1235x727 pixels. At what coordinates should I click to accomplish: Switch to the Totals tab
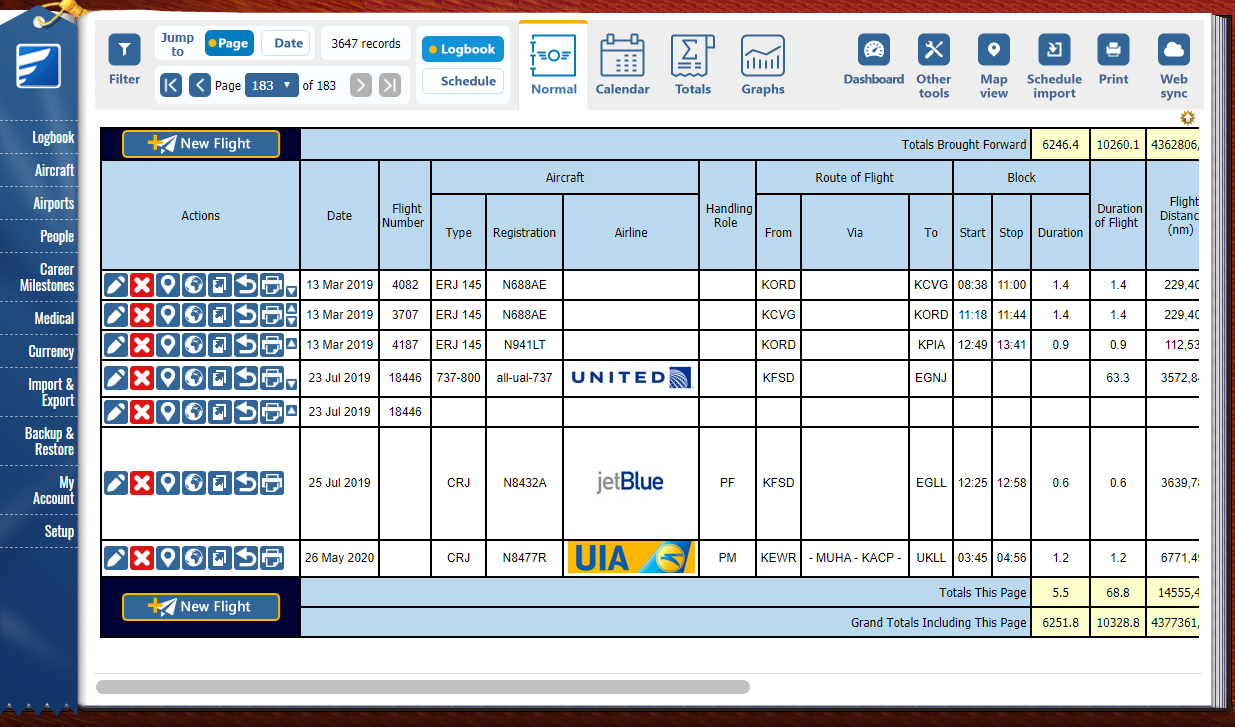point(692,64)
